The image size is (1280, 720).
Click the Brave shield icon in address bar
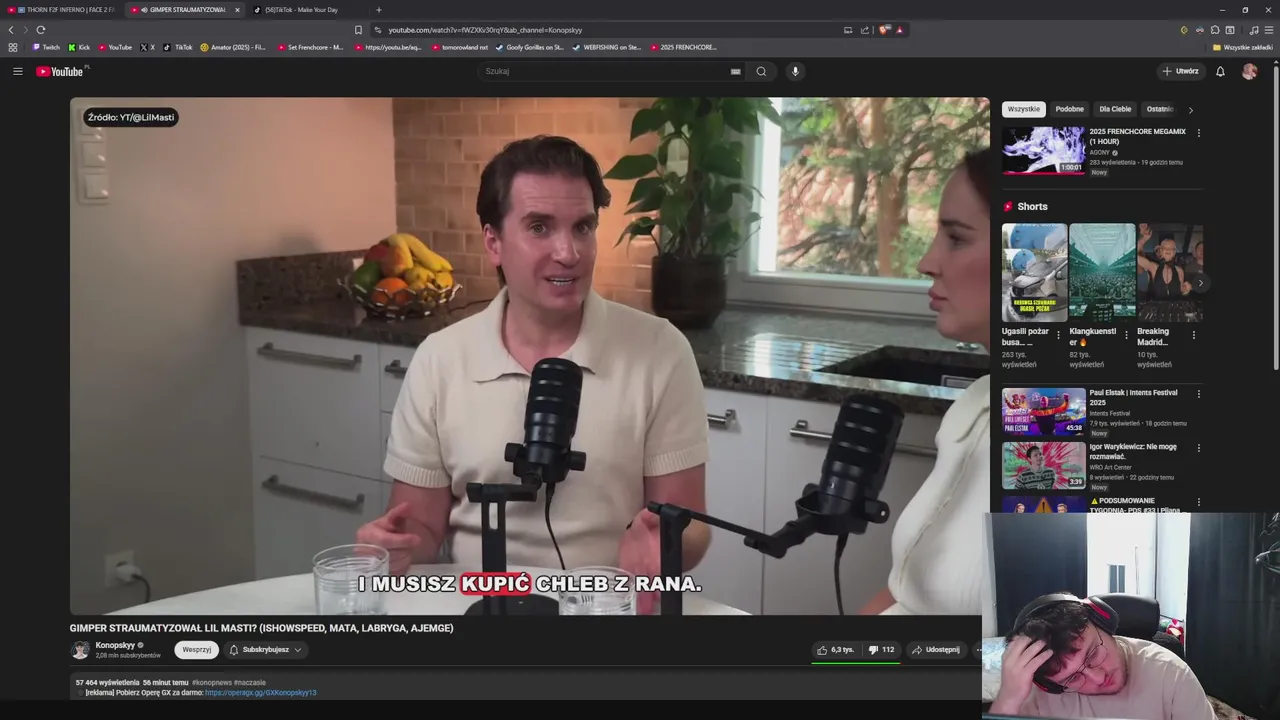pos(884,30)
